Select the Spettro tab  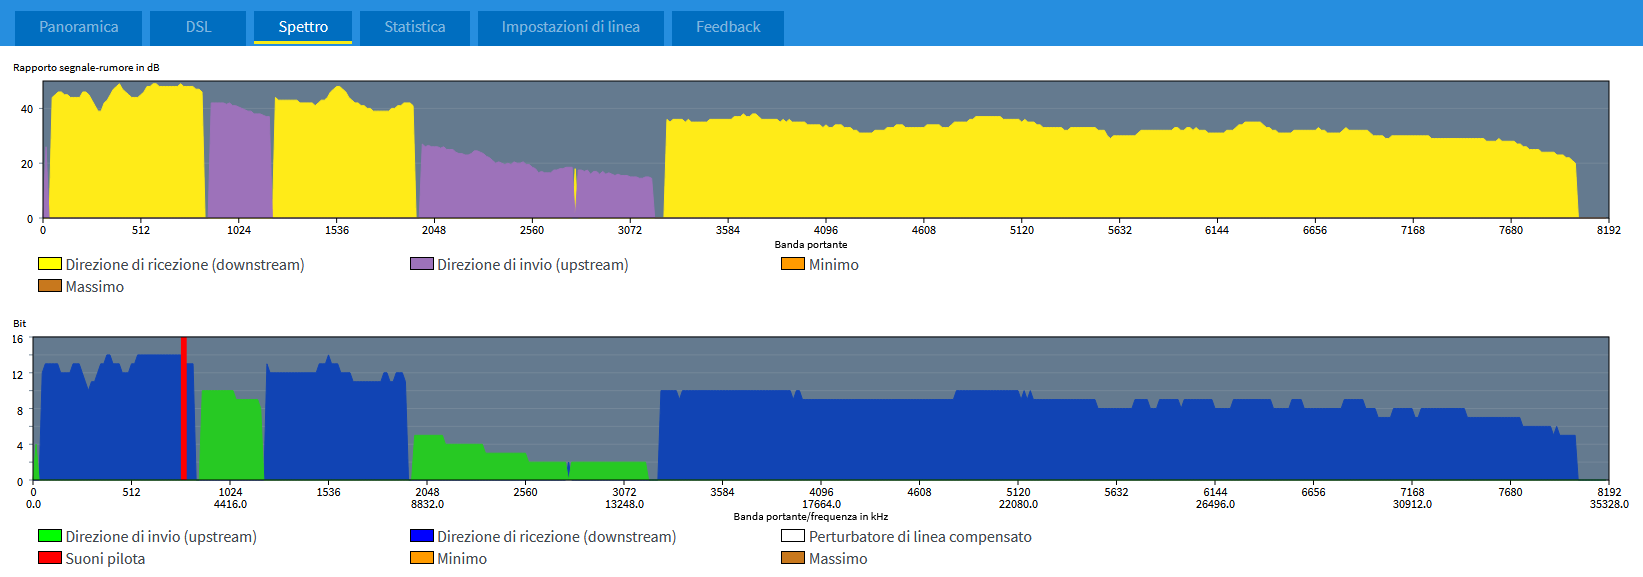click(x=302, y=27)
